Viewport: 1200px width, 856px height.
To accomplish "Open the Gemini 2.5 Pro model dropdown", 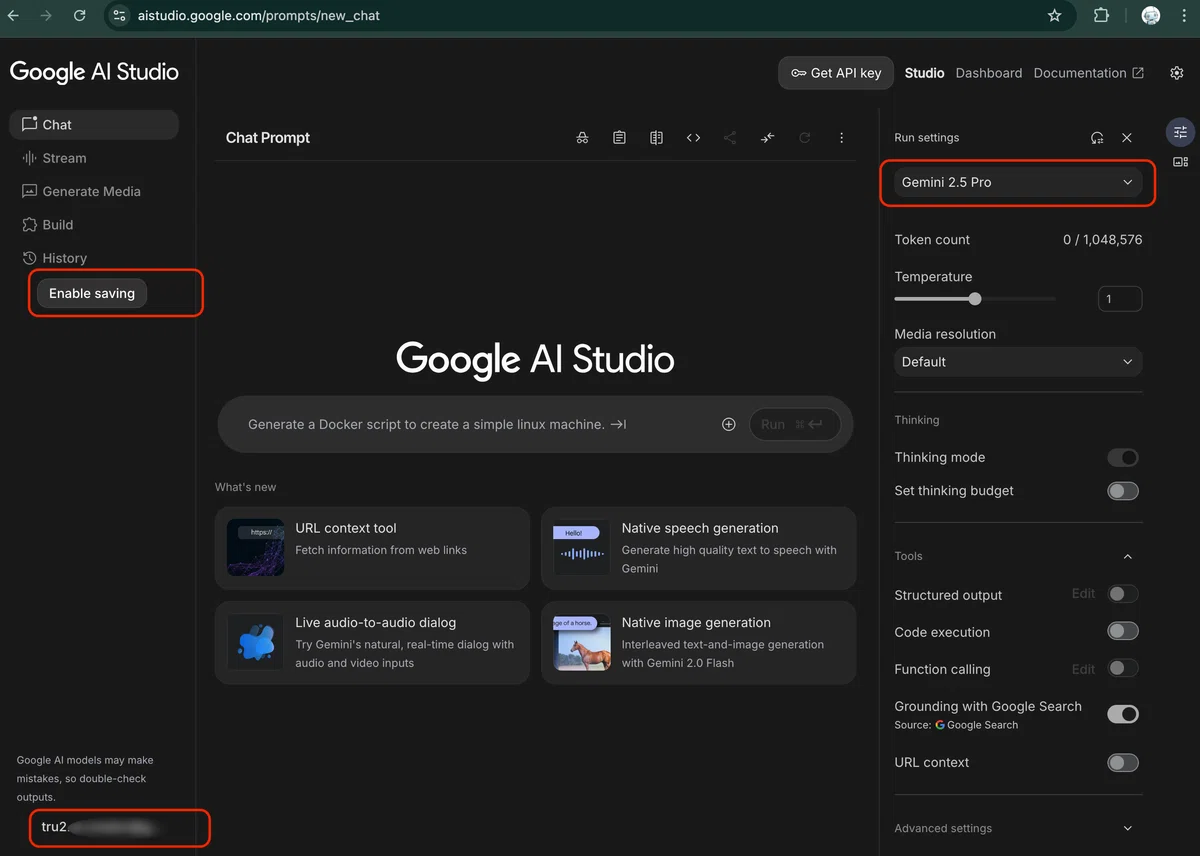I will pos(1018,182).
